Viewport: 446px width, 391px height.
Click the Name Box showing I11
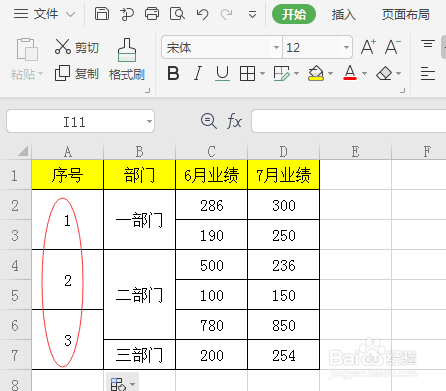point(75,122)
